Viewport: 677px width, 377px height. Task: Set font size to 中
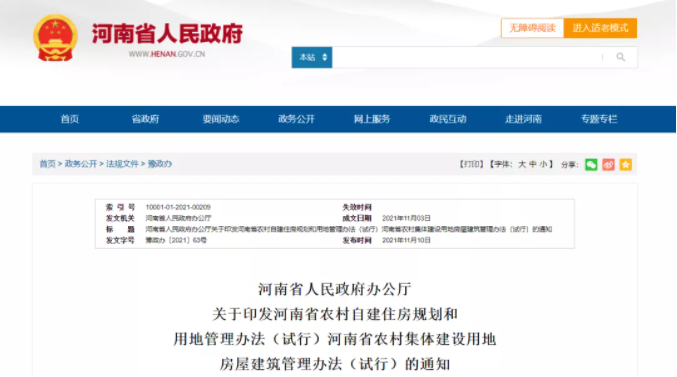coord(533,164)
